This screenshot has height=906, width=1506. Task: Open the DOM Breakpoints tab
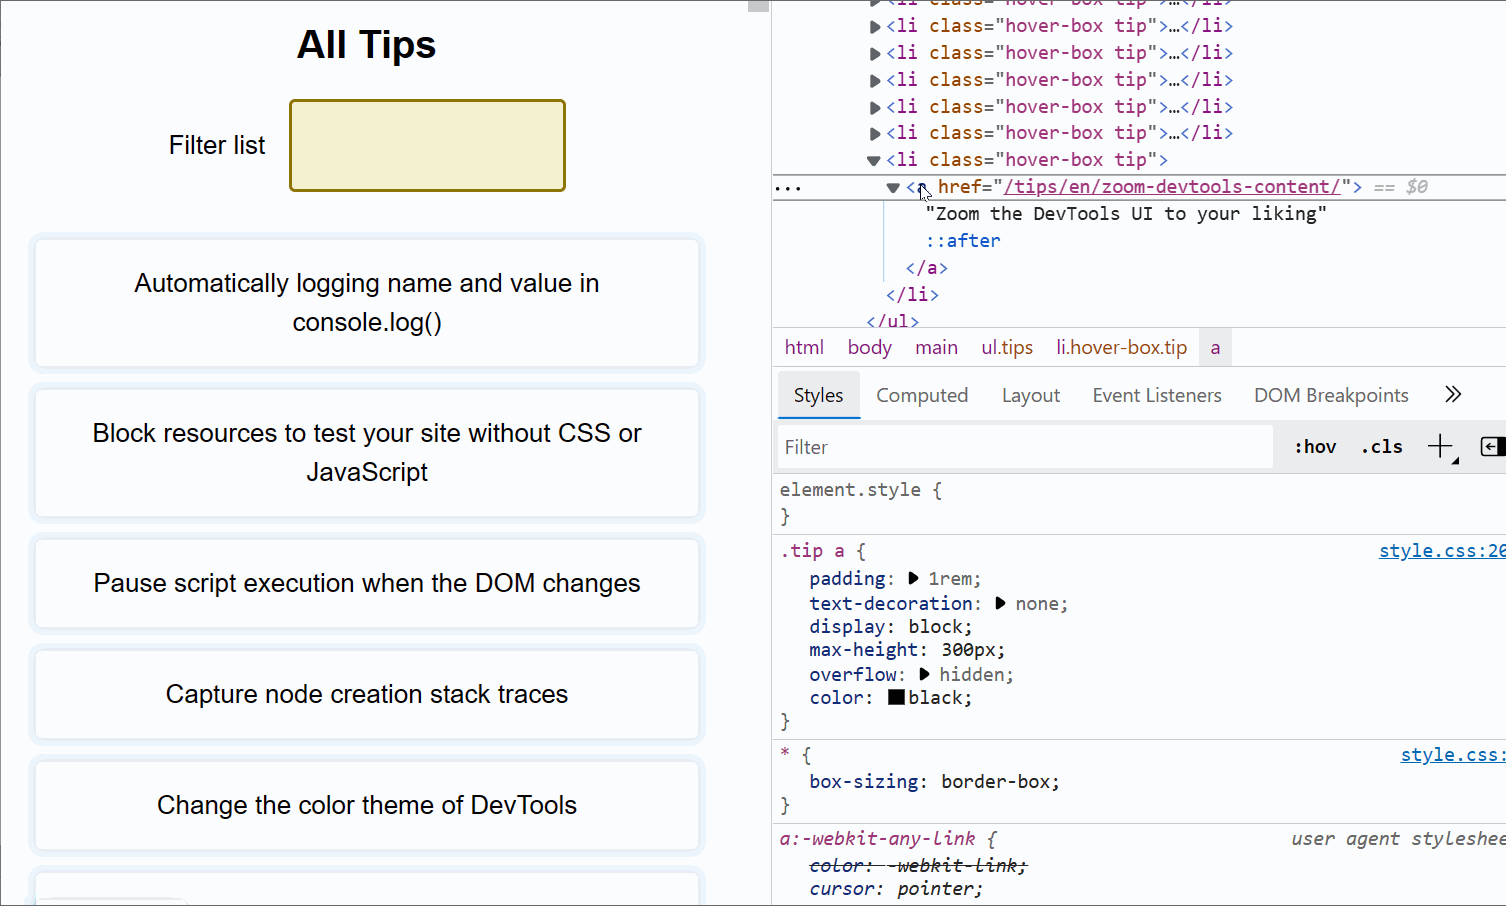coord(1331,396)
